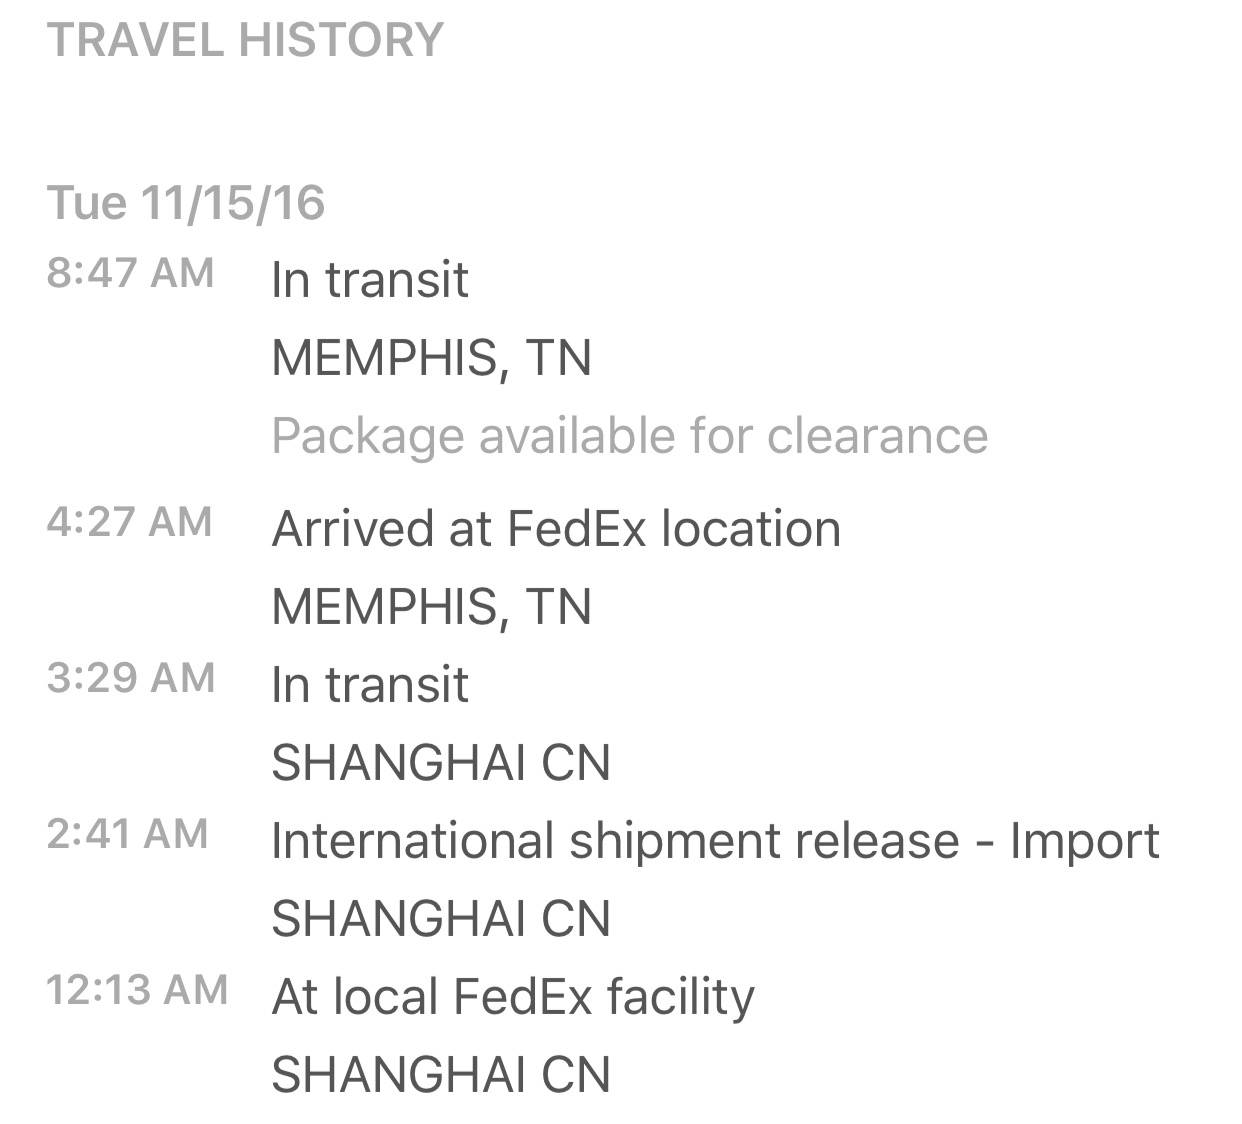Click the 4:27 AM timestamp
Screen dimensions: 1242x1124
pos(129,522)
